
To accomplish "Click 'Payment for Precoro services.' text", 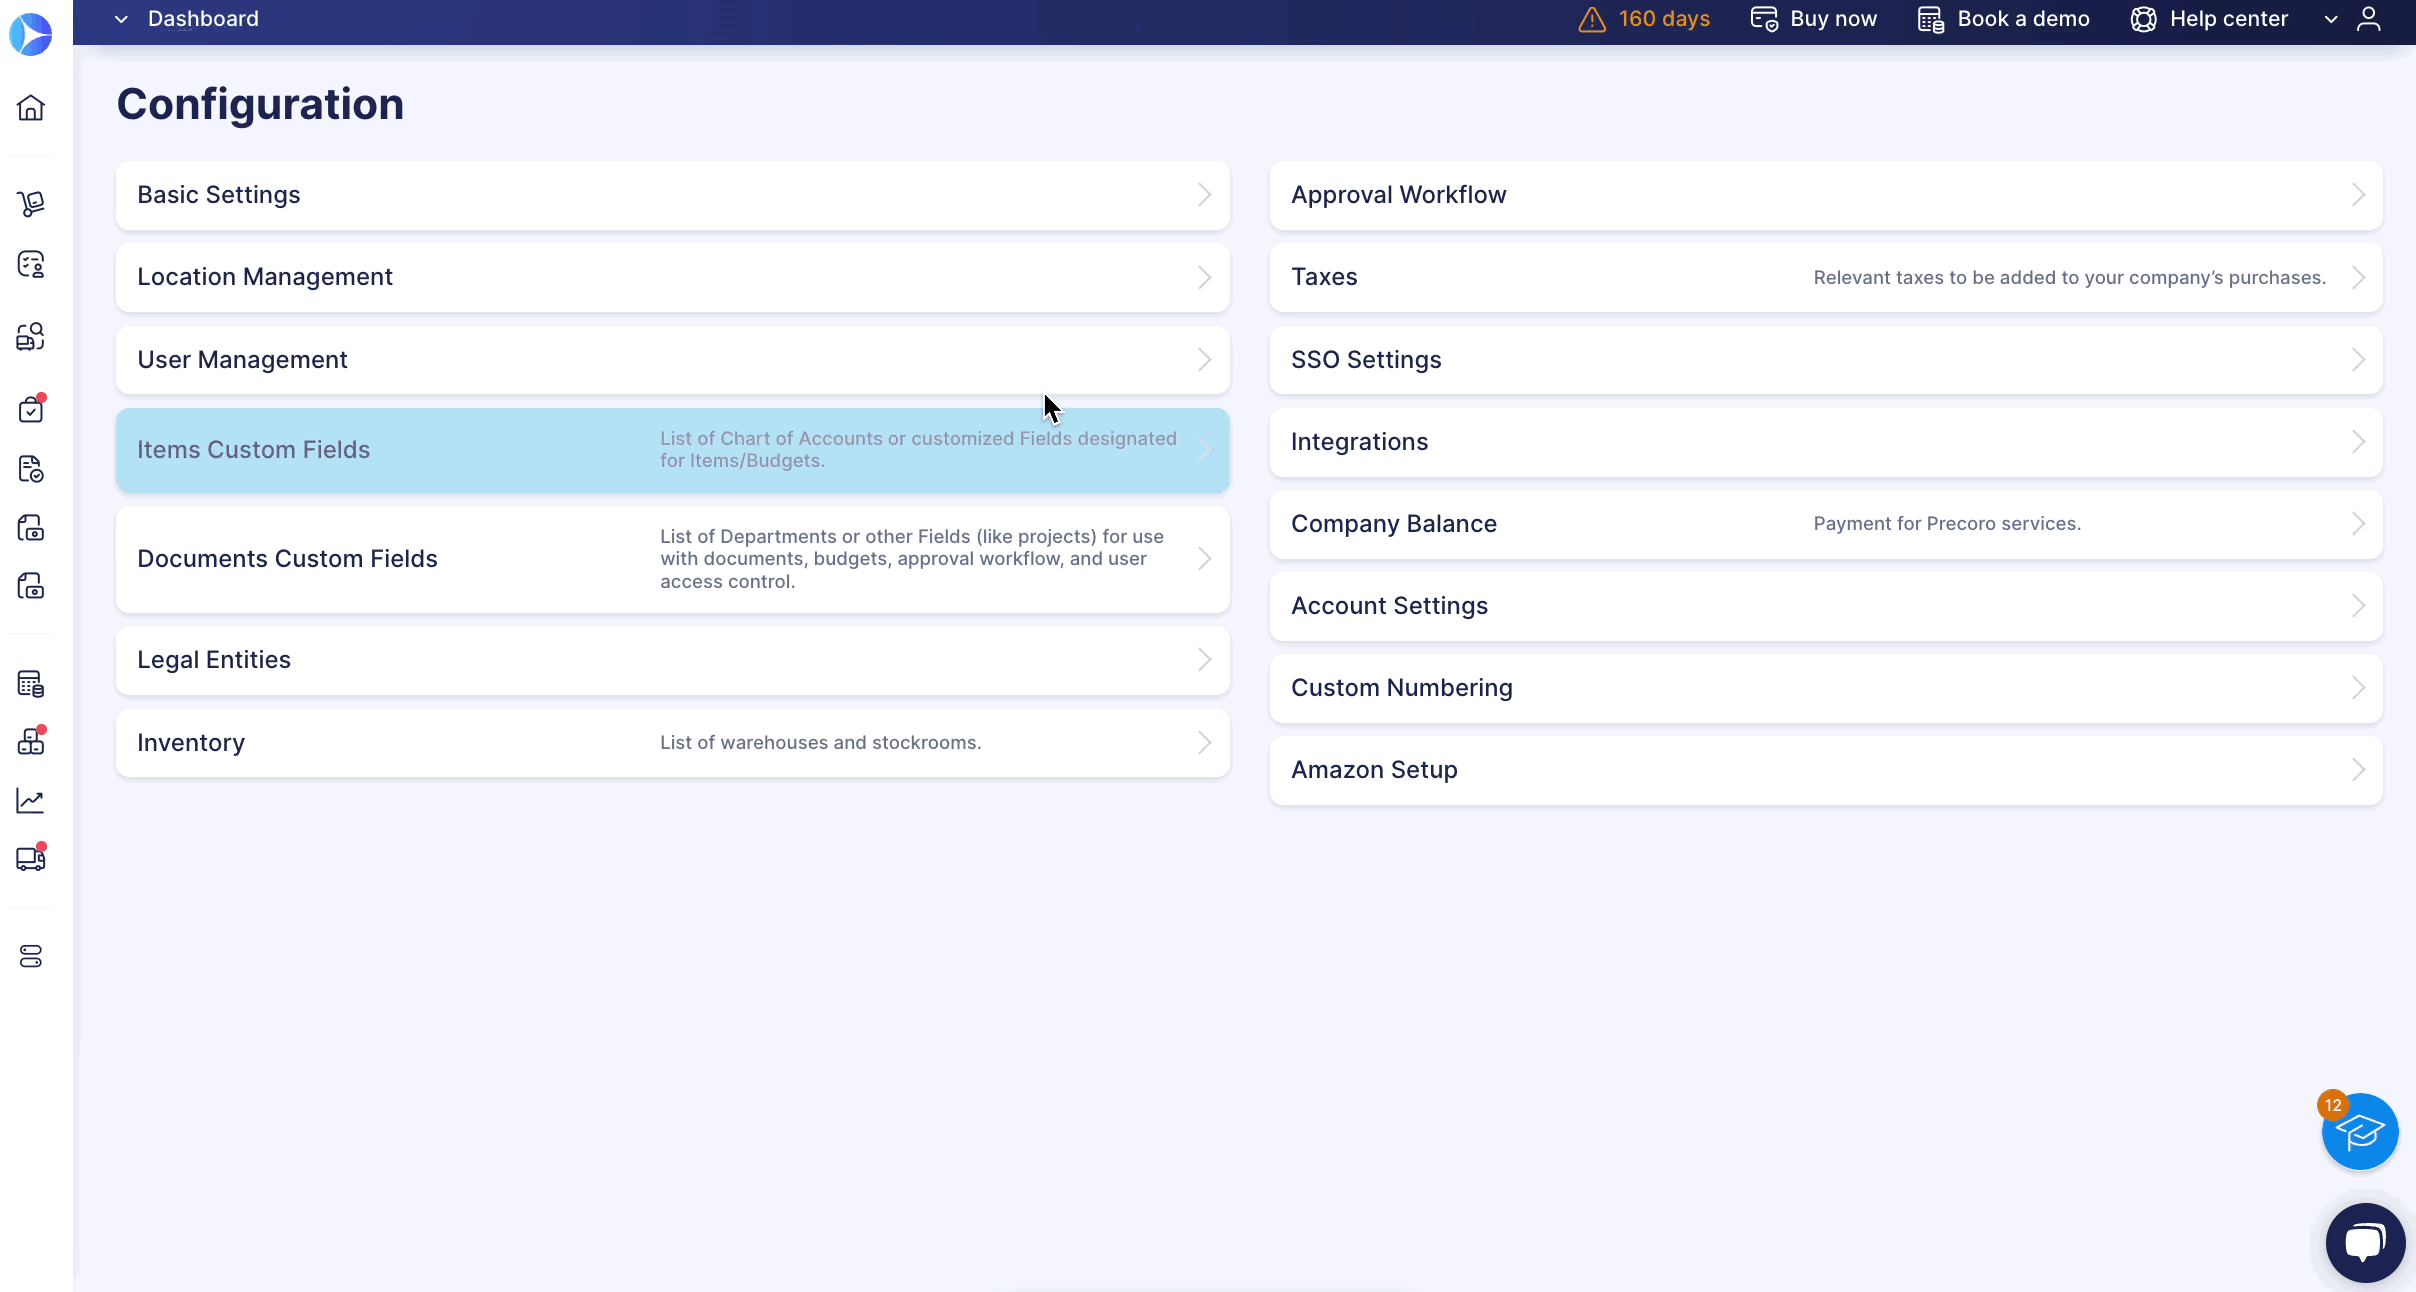I will 1946,524.
